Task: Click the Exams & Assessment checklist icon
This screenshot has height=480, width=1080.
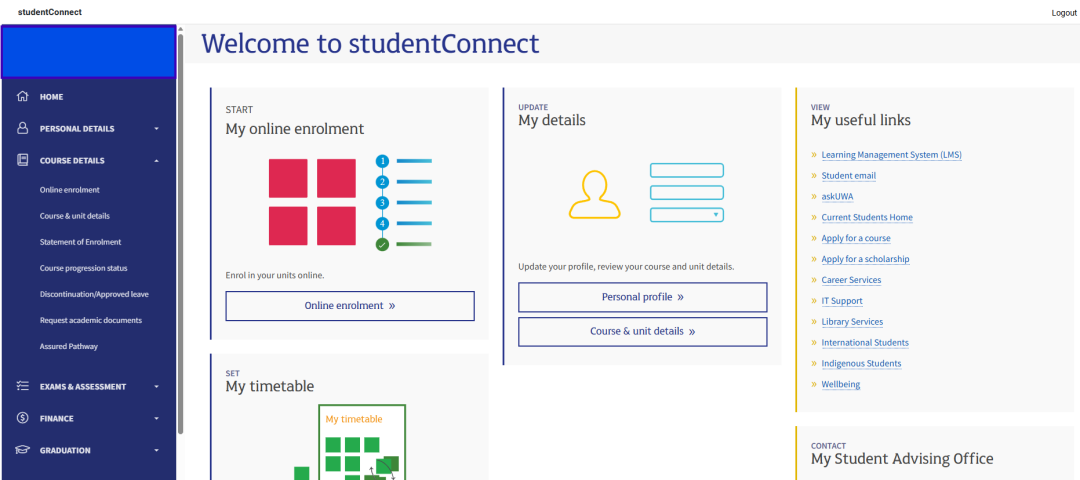Action: (x=23, y=386)
